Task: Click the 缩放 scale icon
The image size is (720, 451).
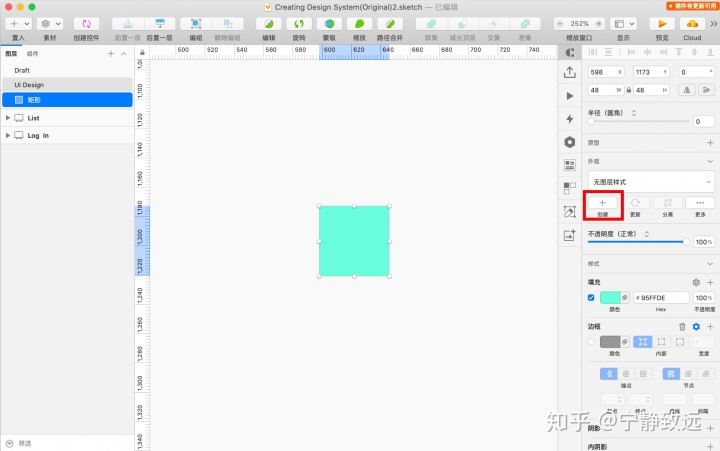Action: (x=360, y=24)
